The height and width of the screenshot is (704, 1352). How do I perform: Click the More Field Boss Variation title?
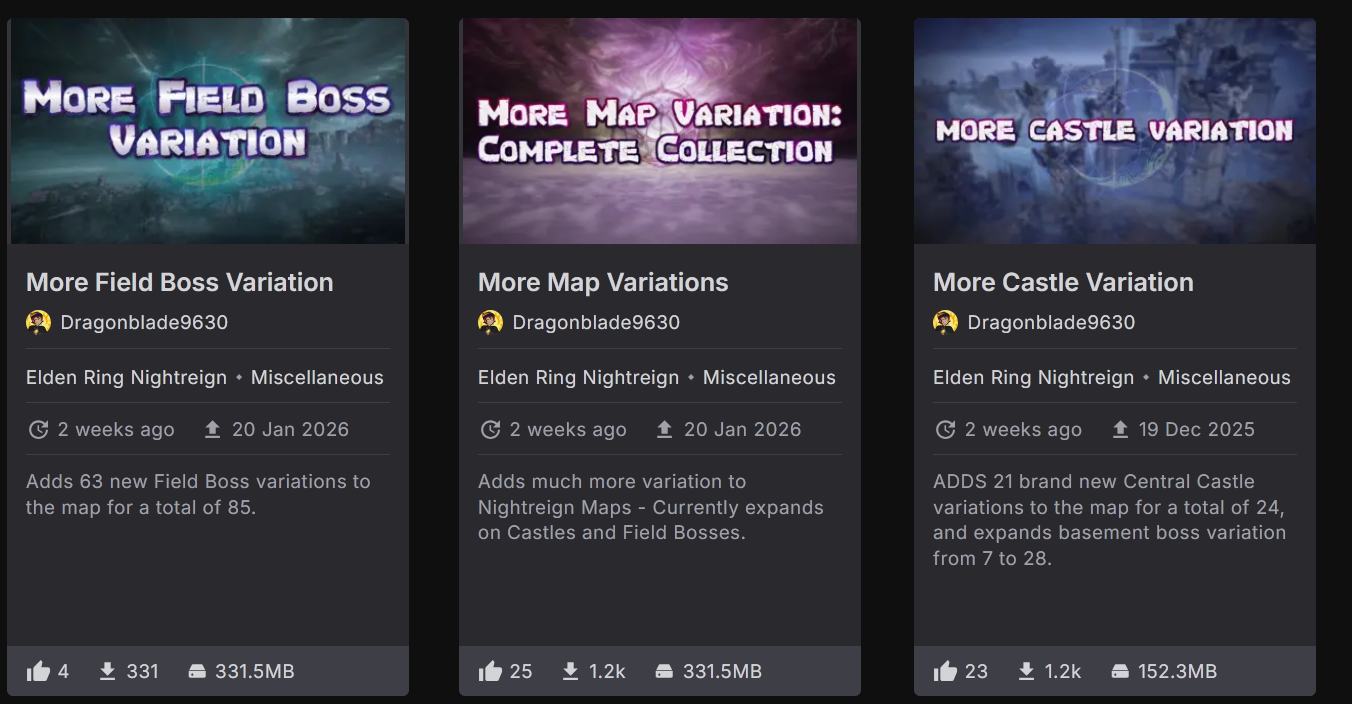(179, 282)
